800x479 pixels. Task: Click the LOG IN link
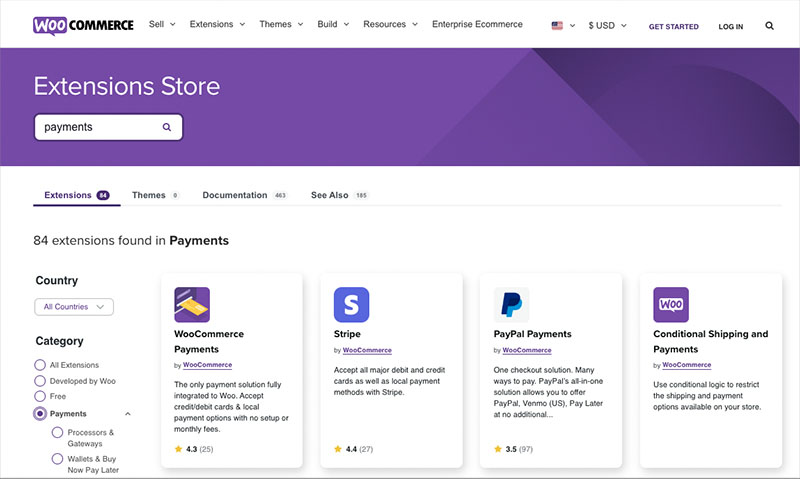731,27
